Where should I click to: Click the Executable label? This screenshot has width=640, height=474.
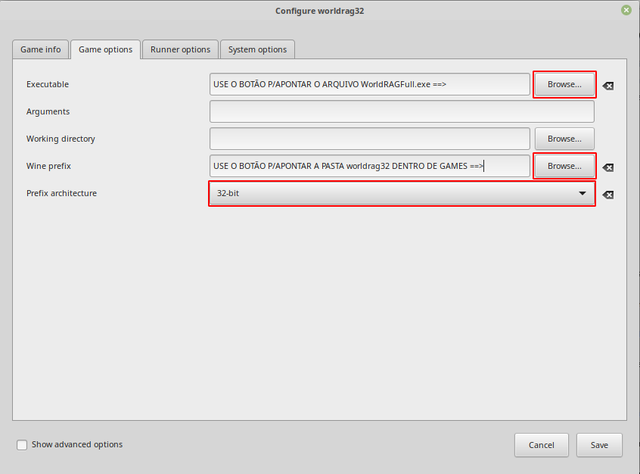point(47,85)
